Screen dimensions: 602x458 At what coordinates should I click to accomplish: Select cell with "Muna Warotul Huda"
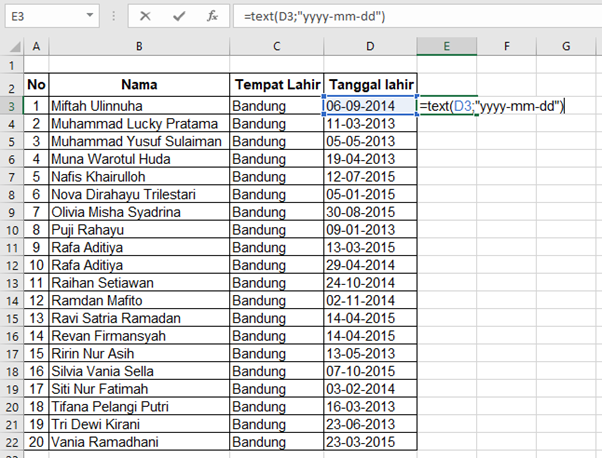(139, 159)
